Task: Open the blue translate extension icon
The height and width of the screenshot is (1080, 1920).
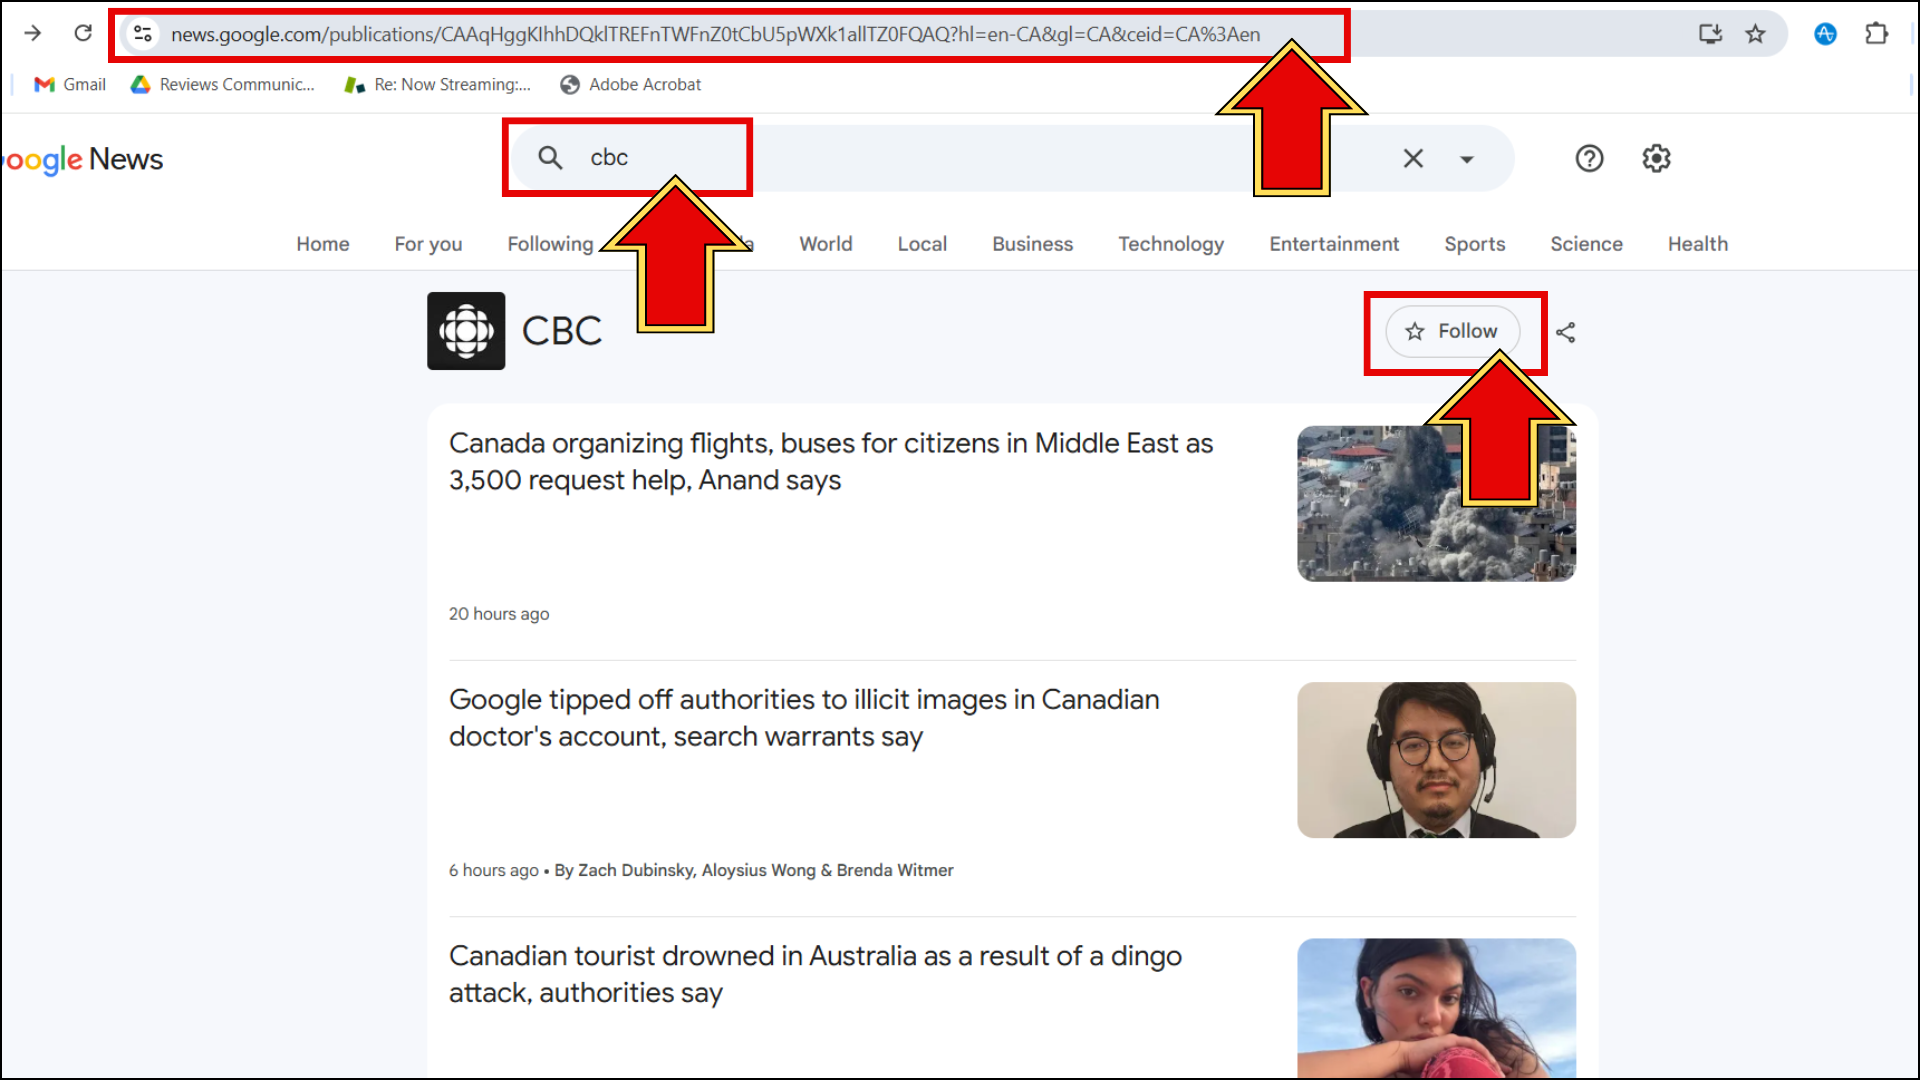Action: click(1825, 34)
